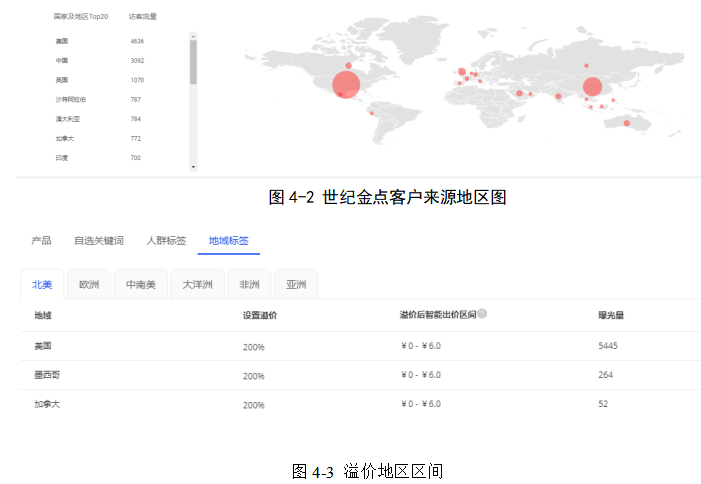Click the Saudi Arabia bubble on the map
The height and width of the screenshot is (484, 701).
tap(519, 93)
